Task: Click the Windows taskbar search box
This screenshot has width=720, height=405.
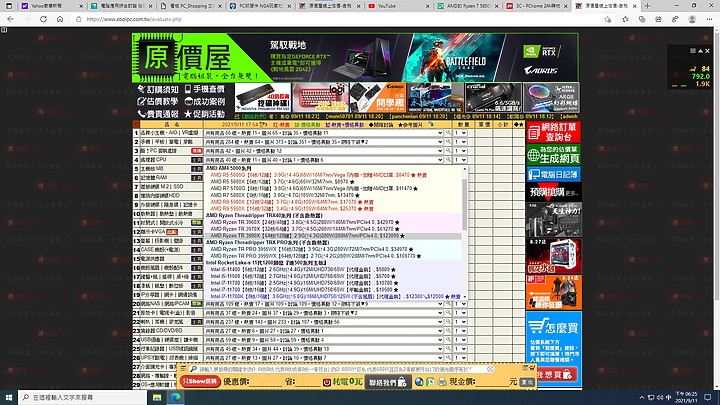Action: click(84, 397)
